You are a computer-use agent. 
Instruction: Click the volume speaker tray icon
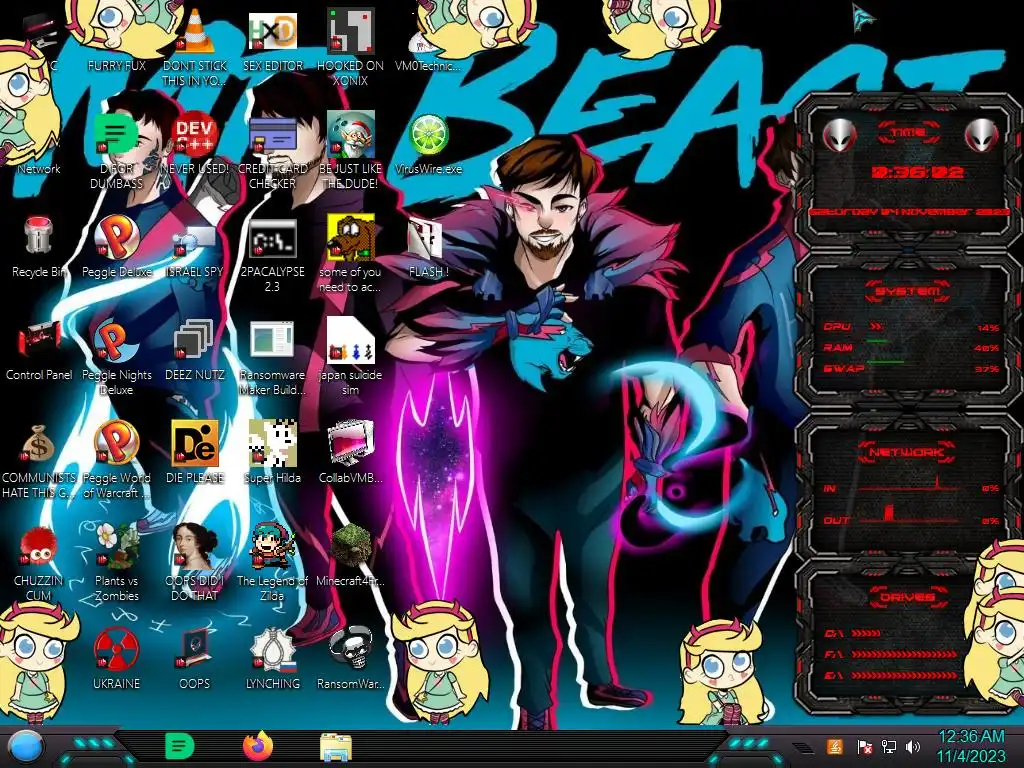912,746
